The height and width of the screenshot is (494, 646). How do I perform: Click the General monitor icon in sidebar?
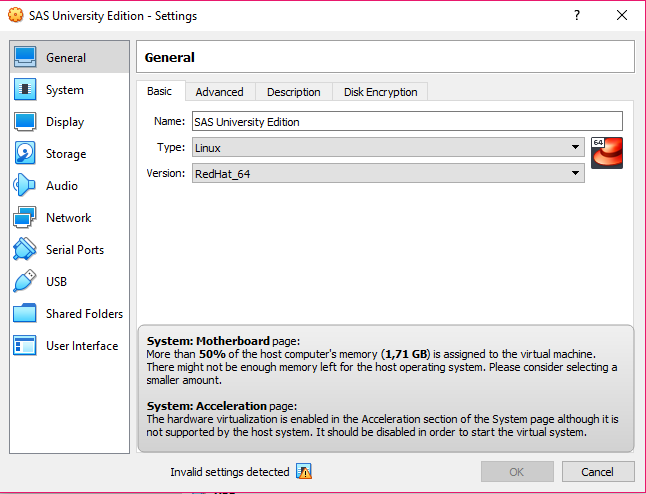point(25,57)
